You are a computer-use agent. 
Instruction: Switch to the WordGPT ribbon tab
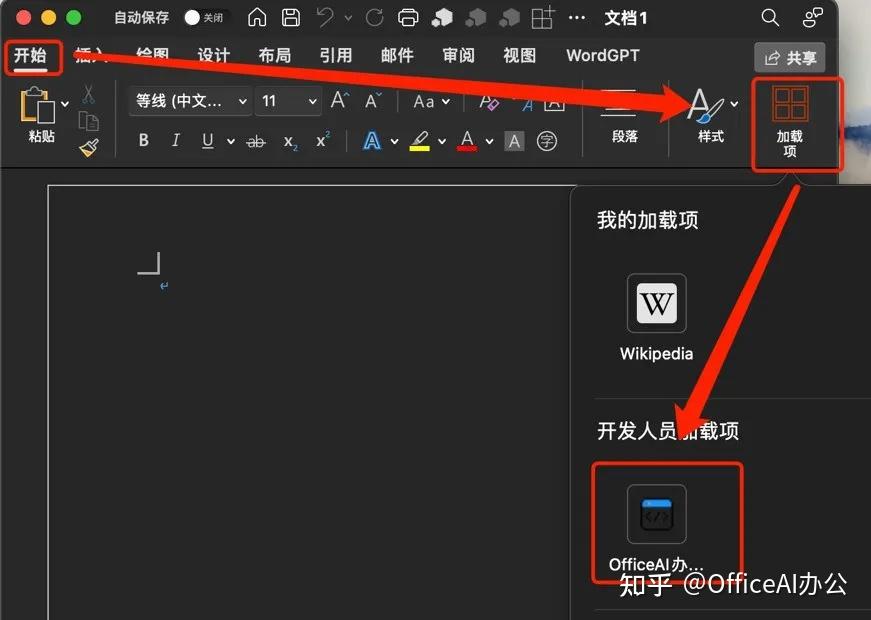pos(602,56)
